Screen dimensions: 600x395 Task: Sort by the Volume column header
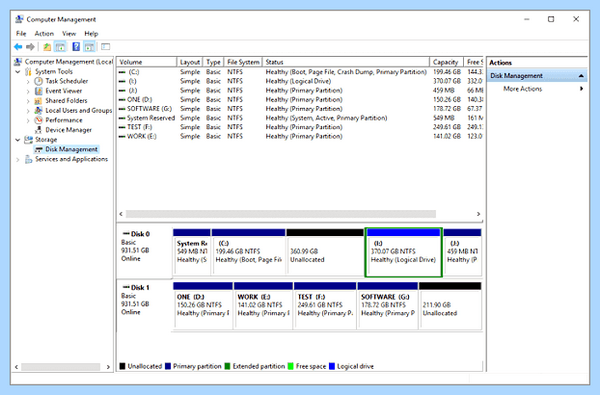[x=147, y=62]
